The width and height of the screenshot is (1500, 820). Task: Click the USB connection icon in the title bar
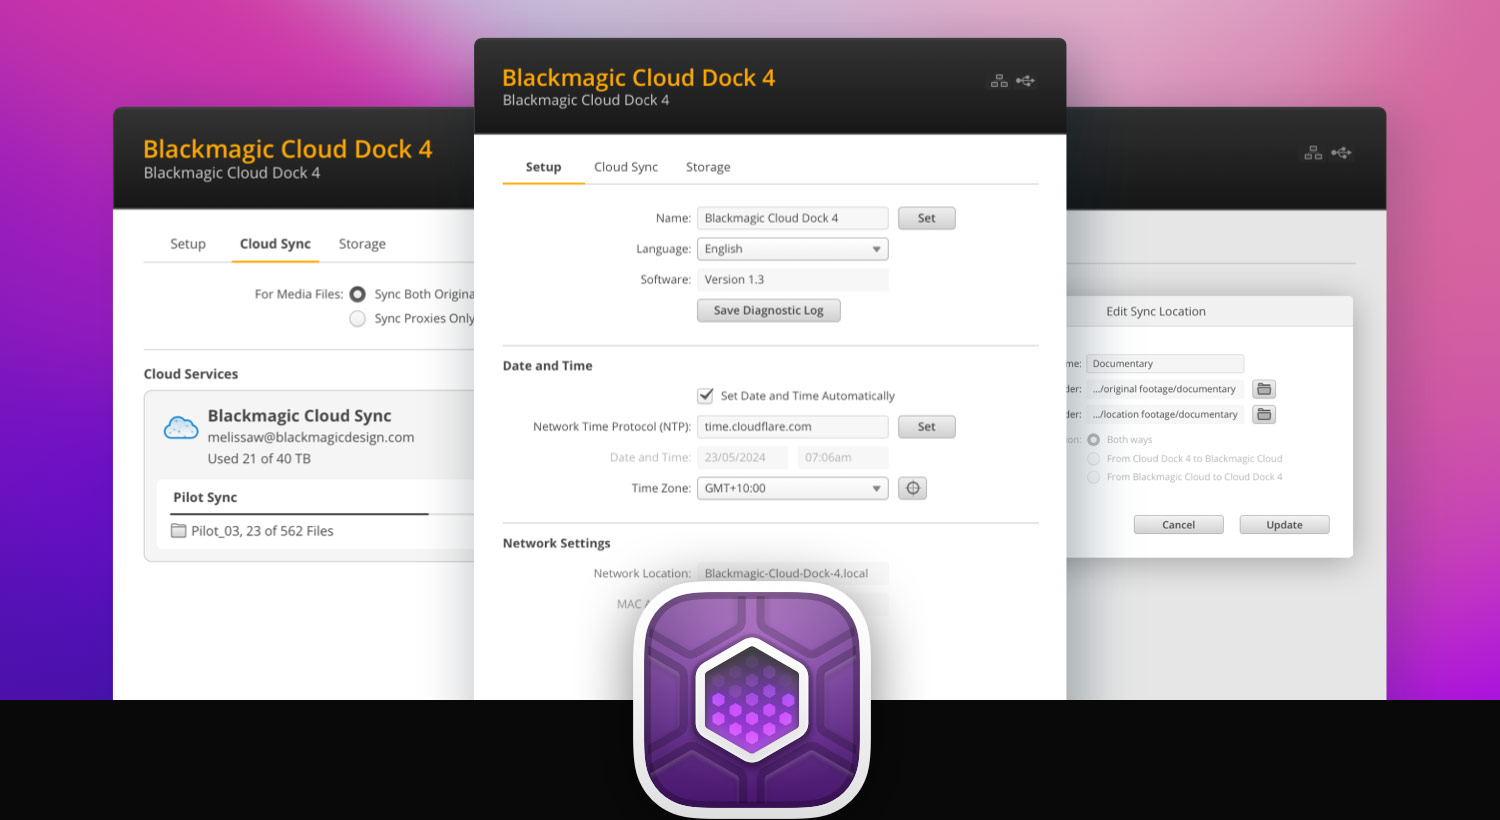click(1026, 80)
